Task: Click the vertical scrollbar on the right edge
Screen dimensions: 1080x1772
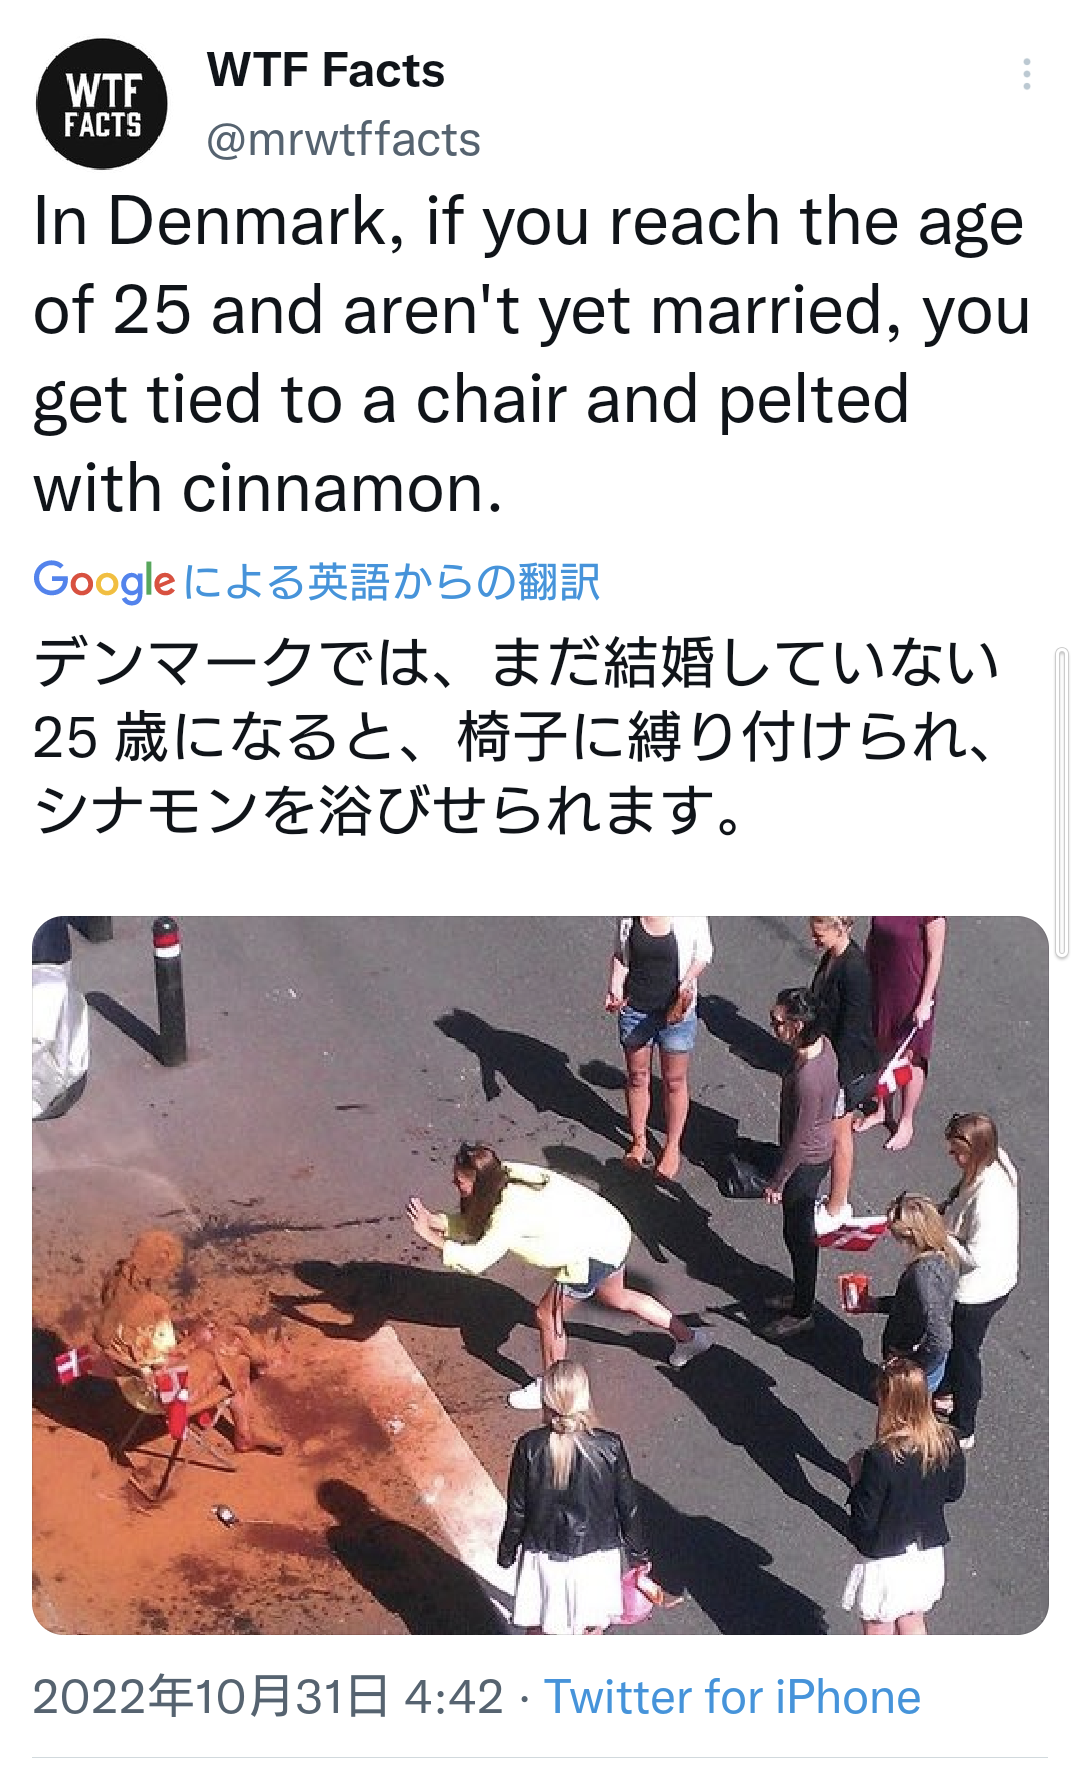Action: pos(1062,803)
